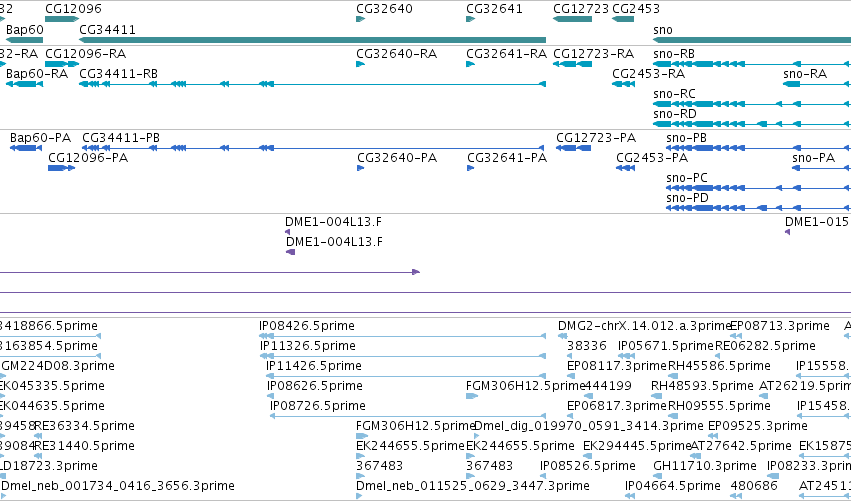The height and width of the screenshot is (501, 851).
Task: Click transcript CG34411-RB label
Action: coord(118,73)
